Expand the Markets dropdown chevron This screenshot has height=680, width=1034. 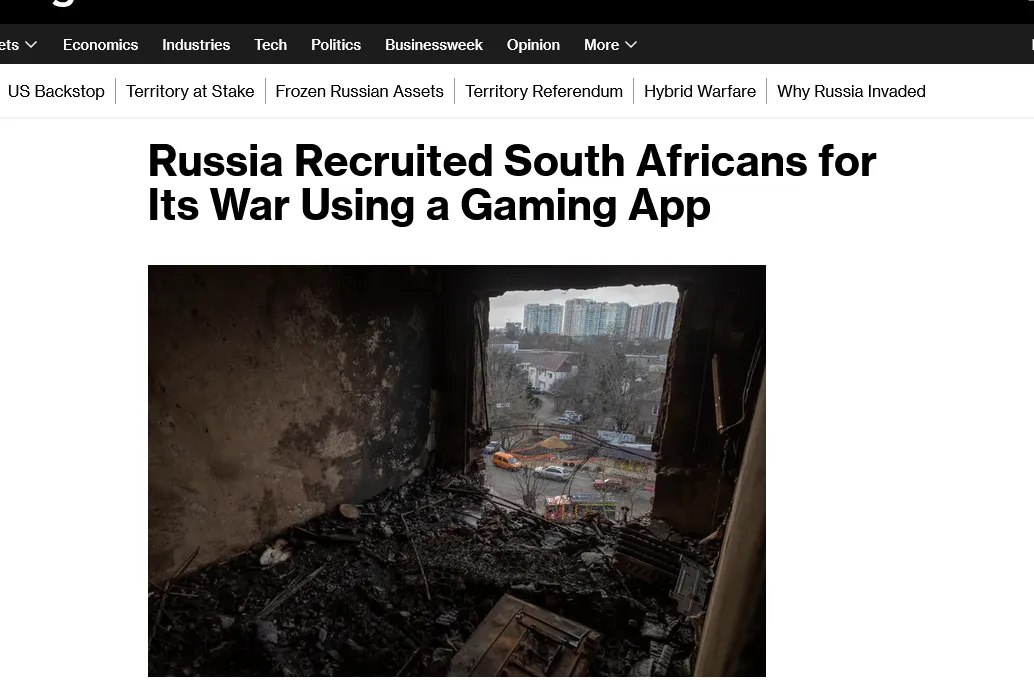[x=30, y=45]
